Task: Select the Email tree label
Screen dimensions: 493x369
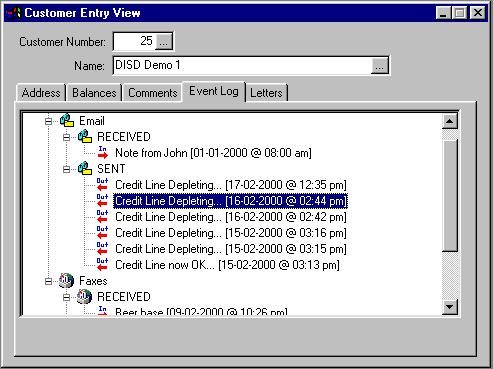Action: 92,121
